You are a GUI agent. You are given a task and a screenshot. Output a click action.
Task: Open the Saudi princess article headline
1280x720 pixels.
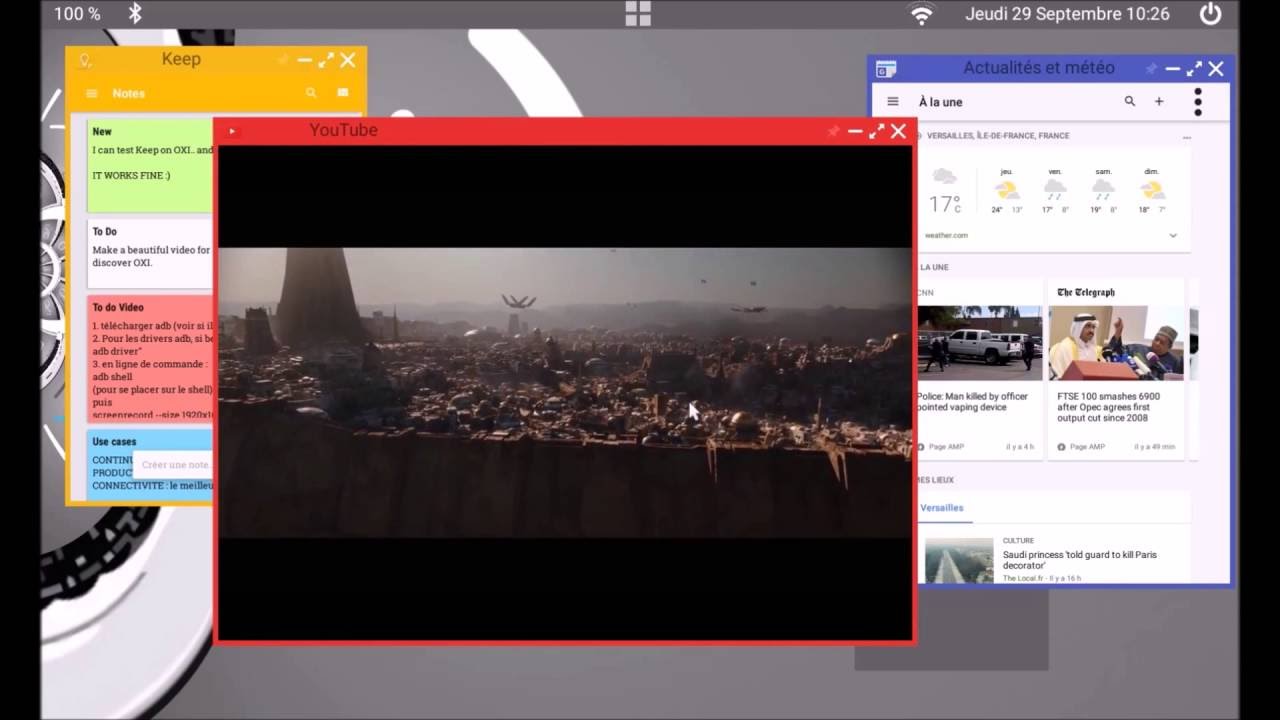click(1080, 560)
